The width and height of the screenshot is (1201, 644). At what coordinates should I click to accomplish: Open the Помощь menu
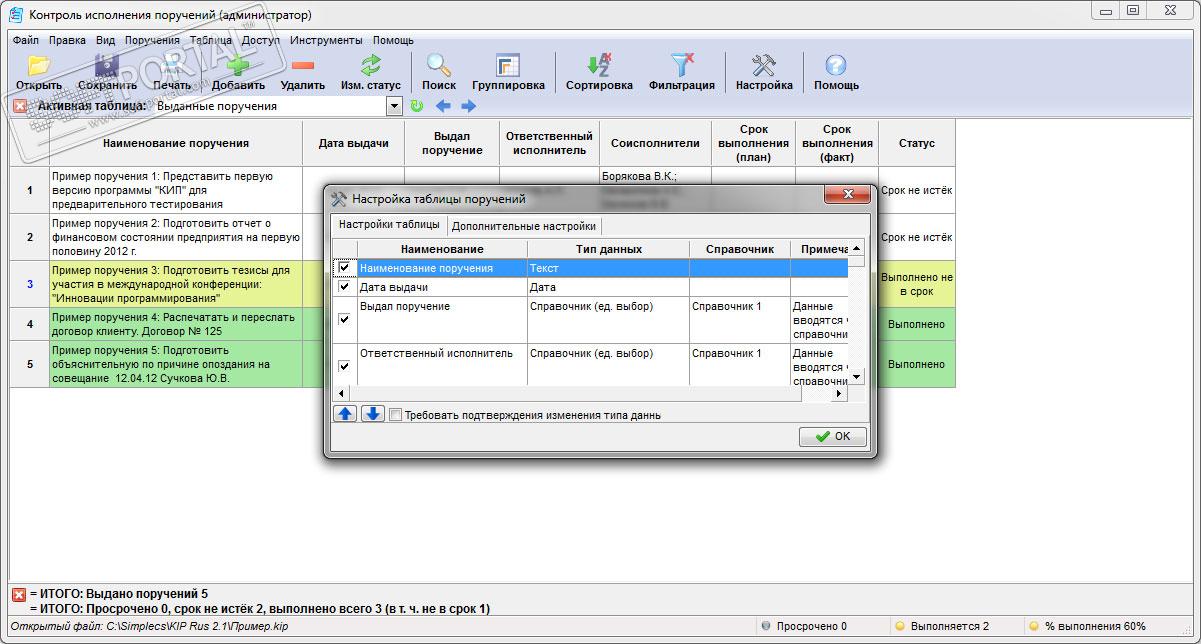click(x=393, y=41)
